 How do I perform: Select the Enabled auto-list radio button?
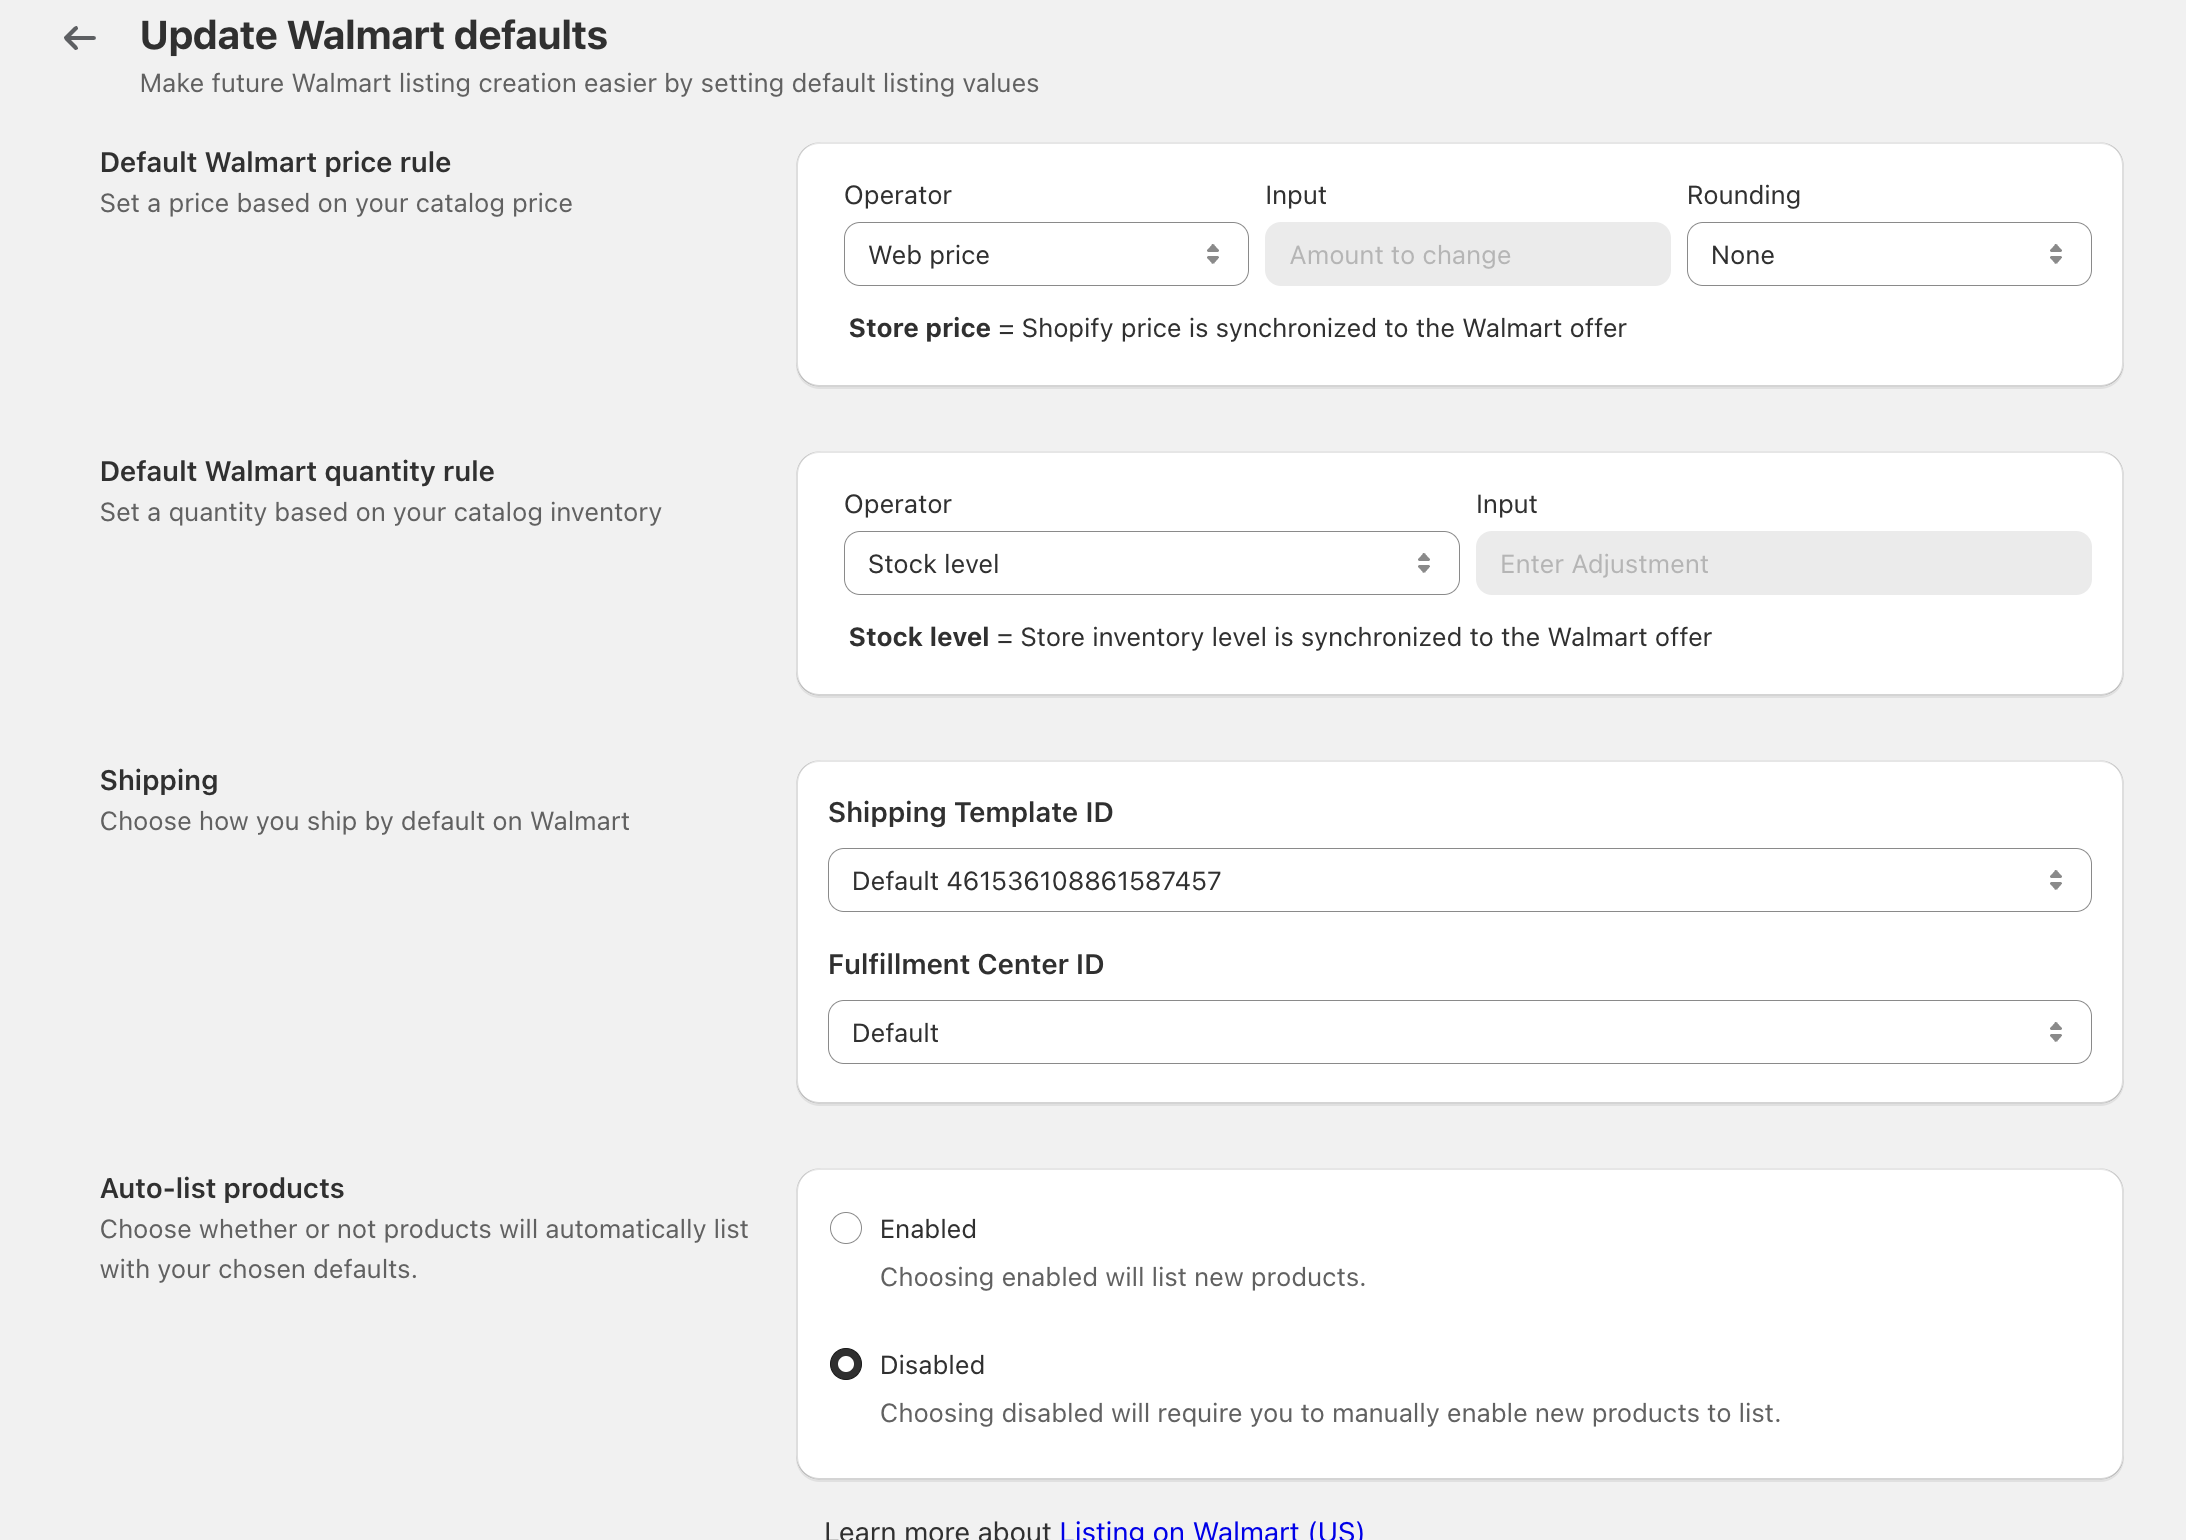click(846, 1228)
